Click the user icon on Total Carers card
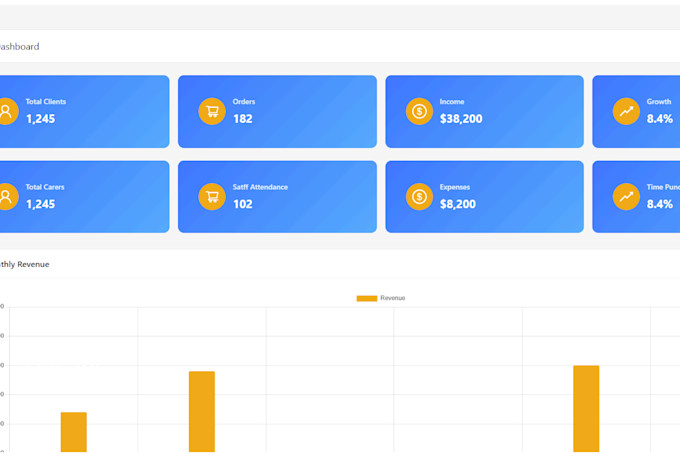This screenshot has height=459, width=680. point(8,197)
